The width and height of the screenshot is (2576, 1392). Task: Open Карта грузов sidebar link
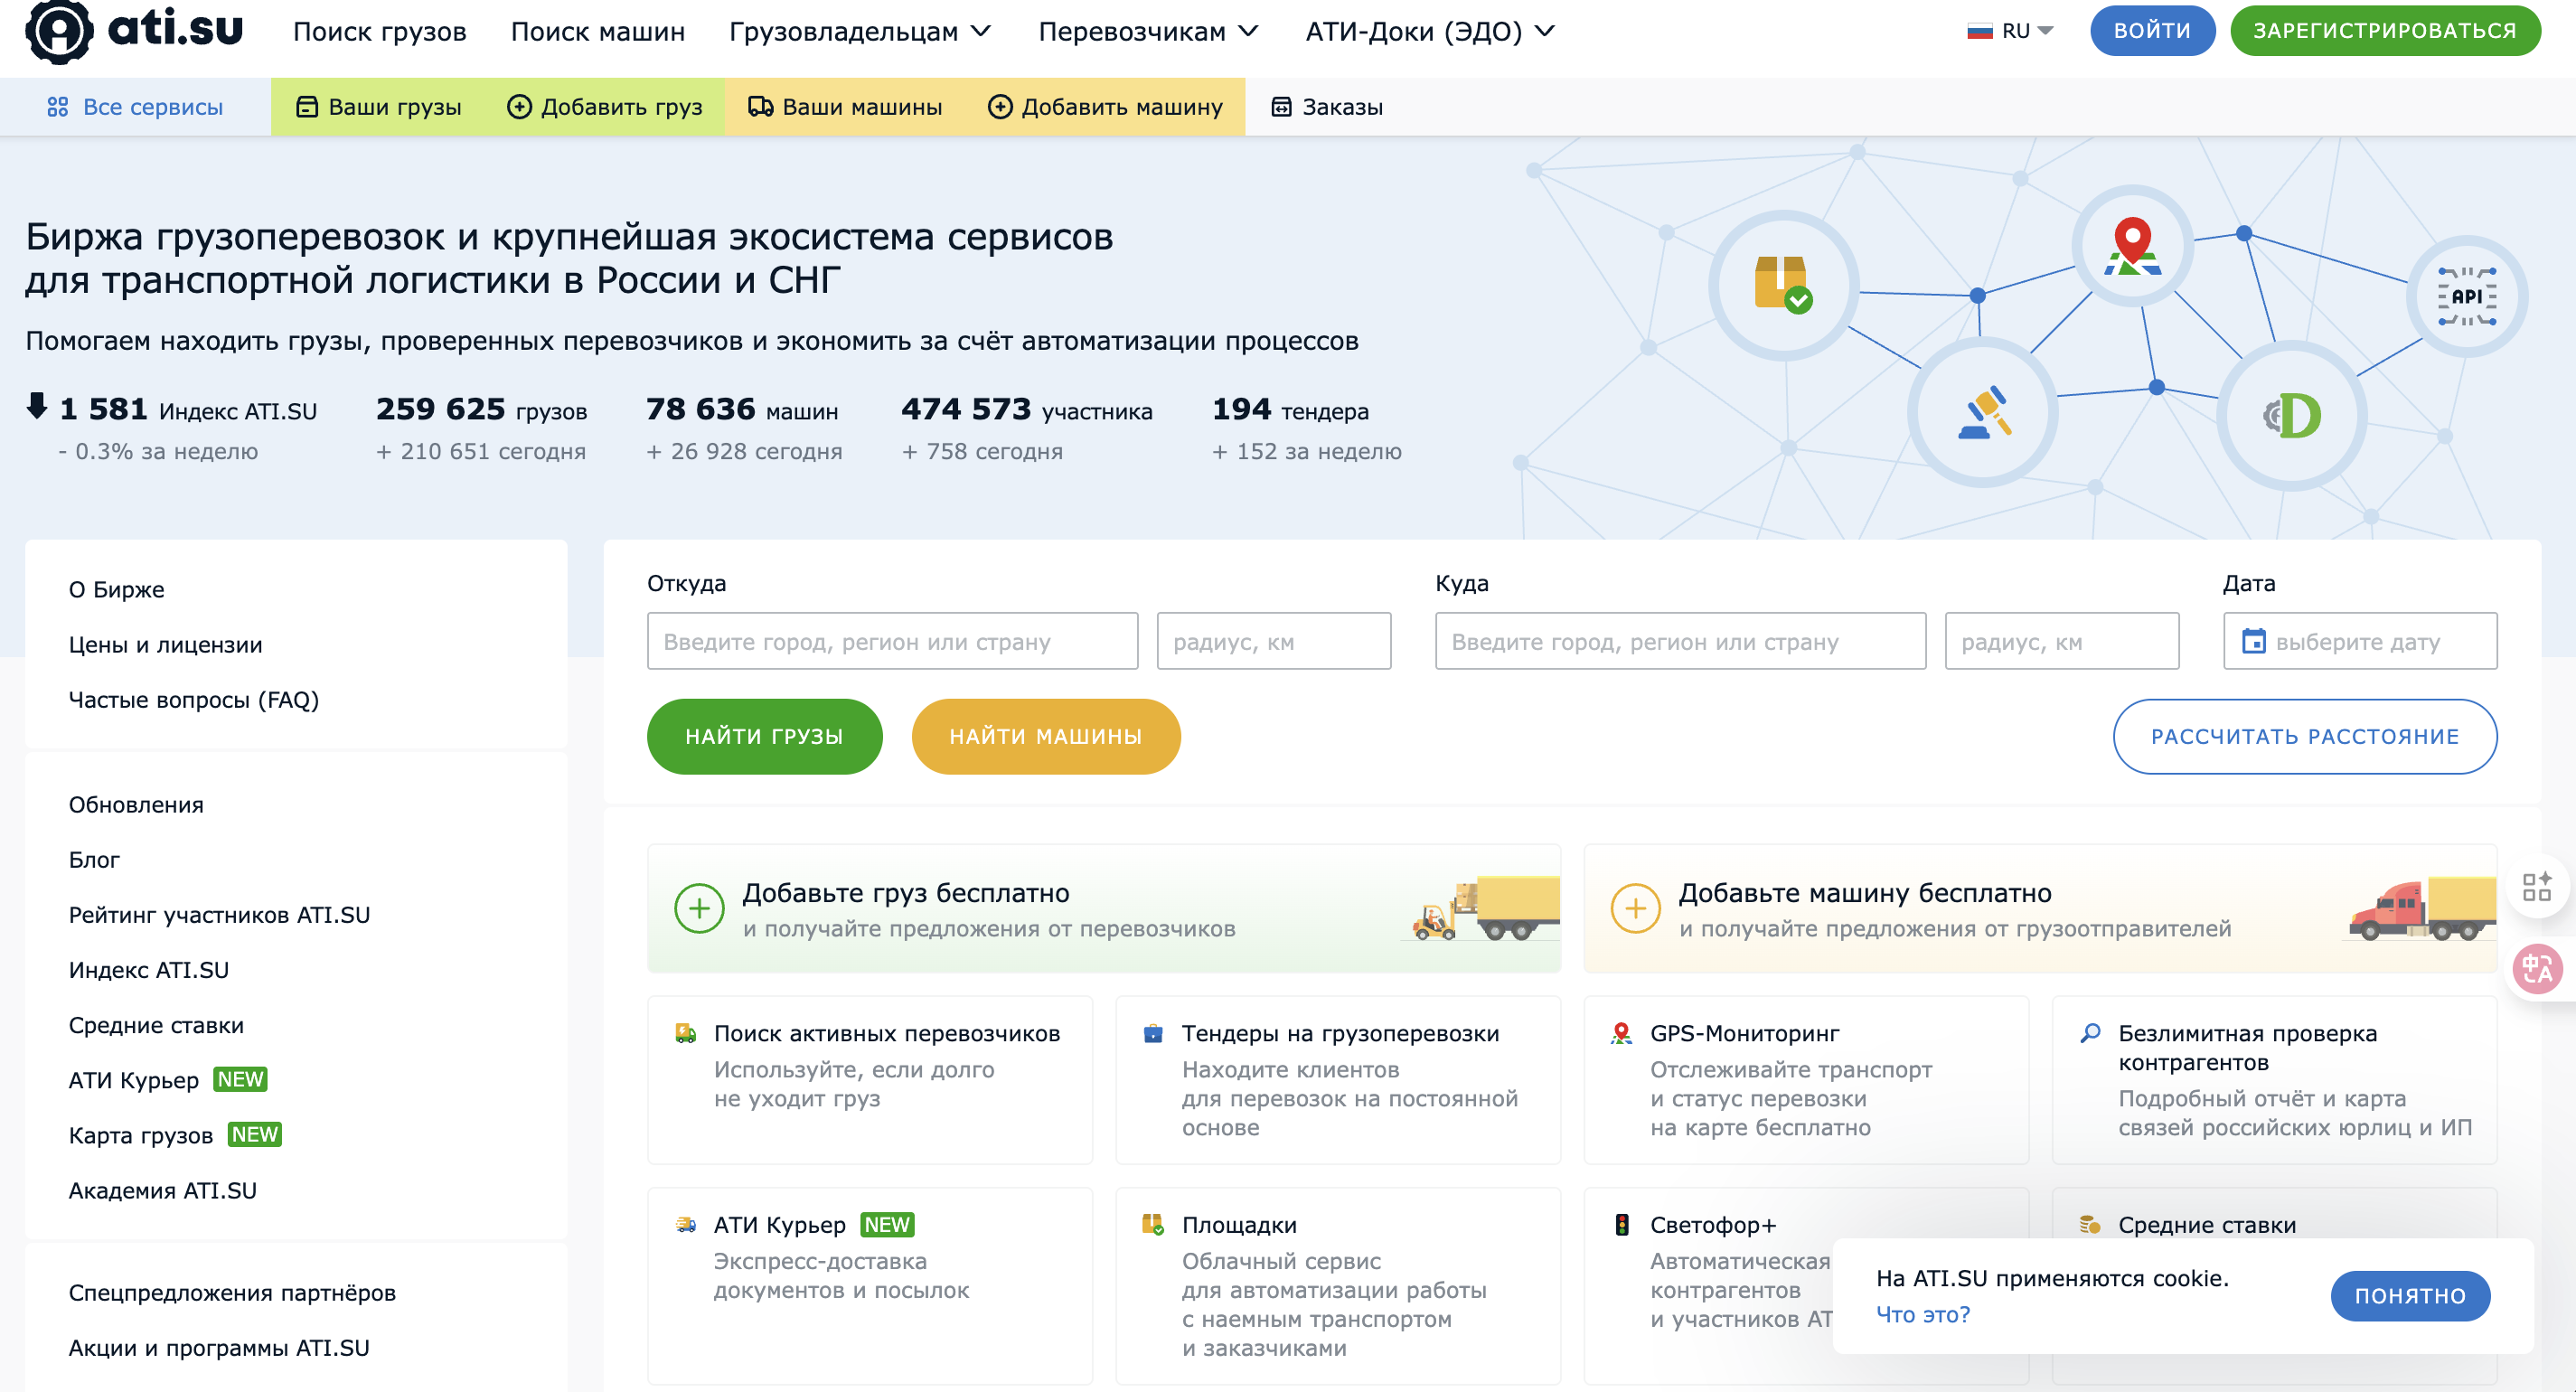click(140, 1134)
